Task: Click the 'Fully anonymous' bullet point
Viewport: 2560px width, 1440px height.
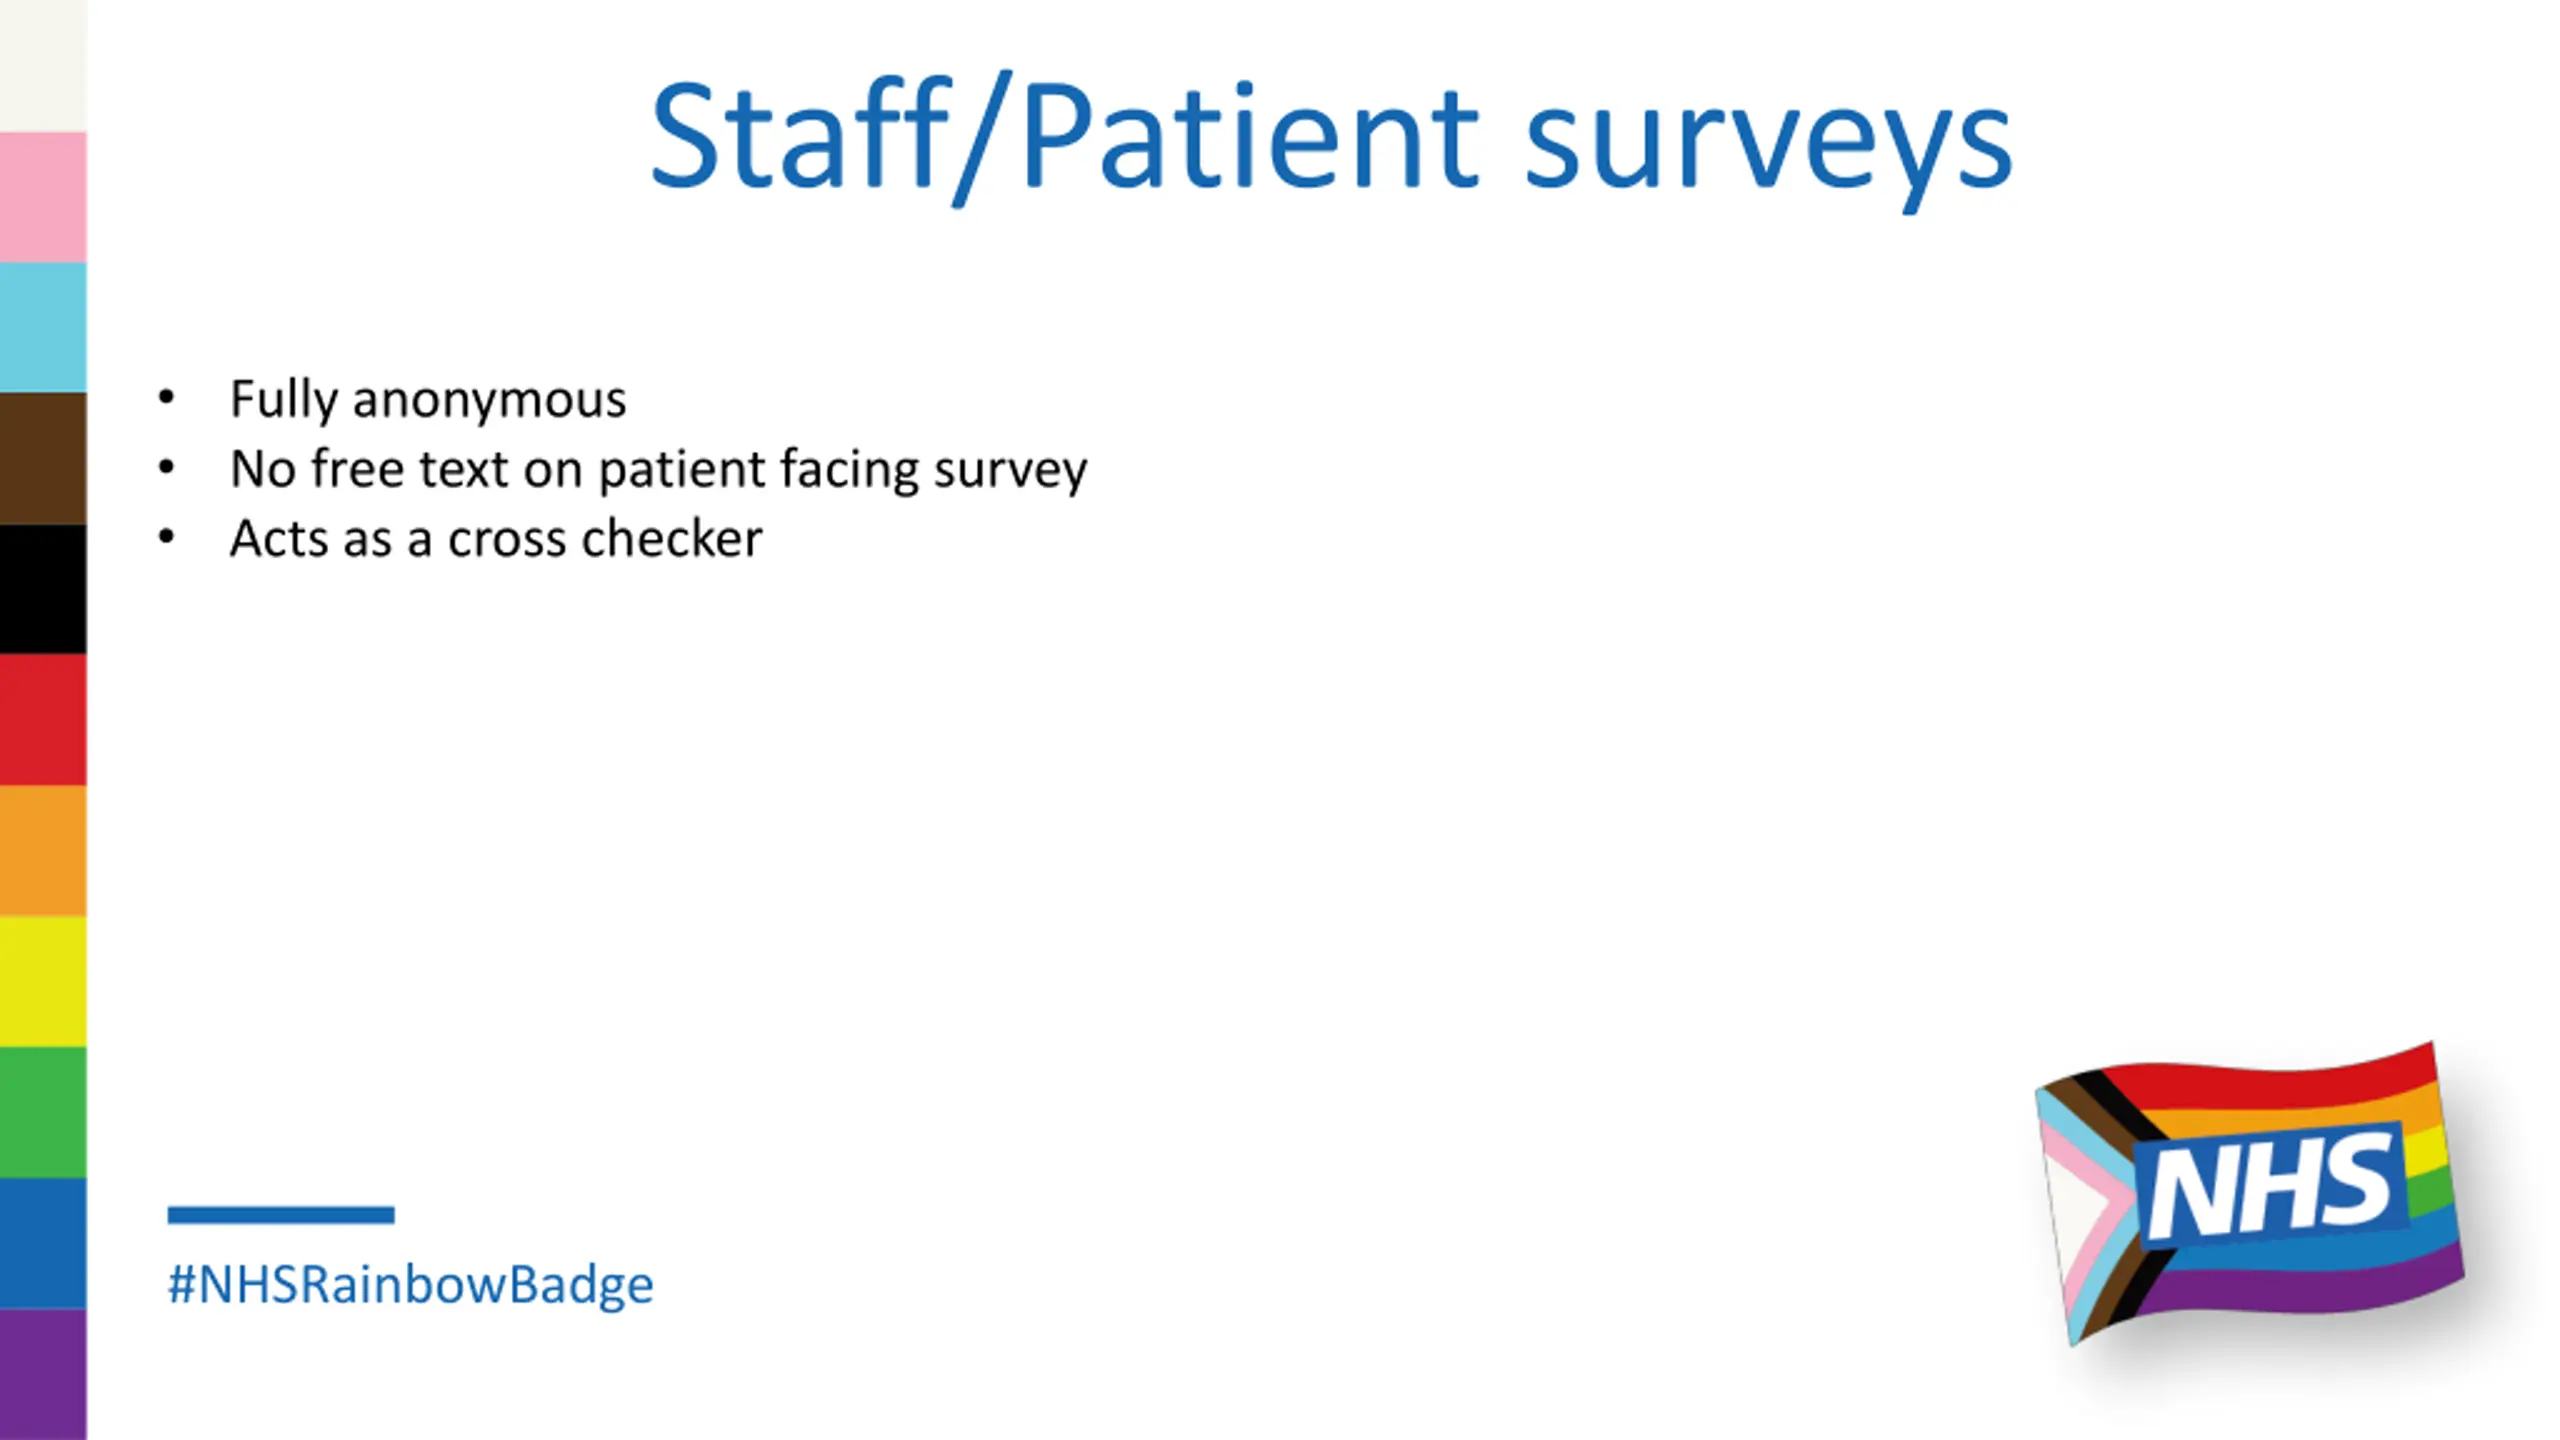Action: tap(428, 399)
